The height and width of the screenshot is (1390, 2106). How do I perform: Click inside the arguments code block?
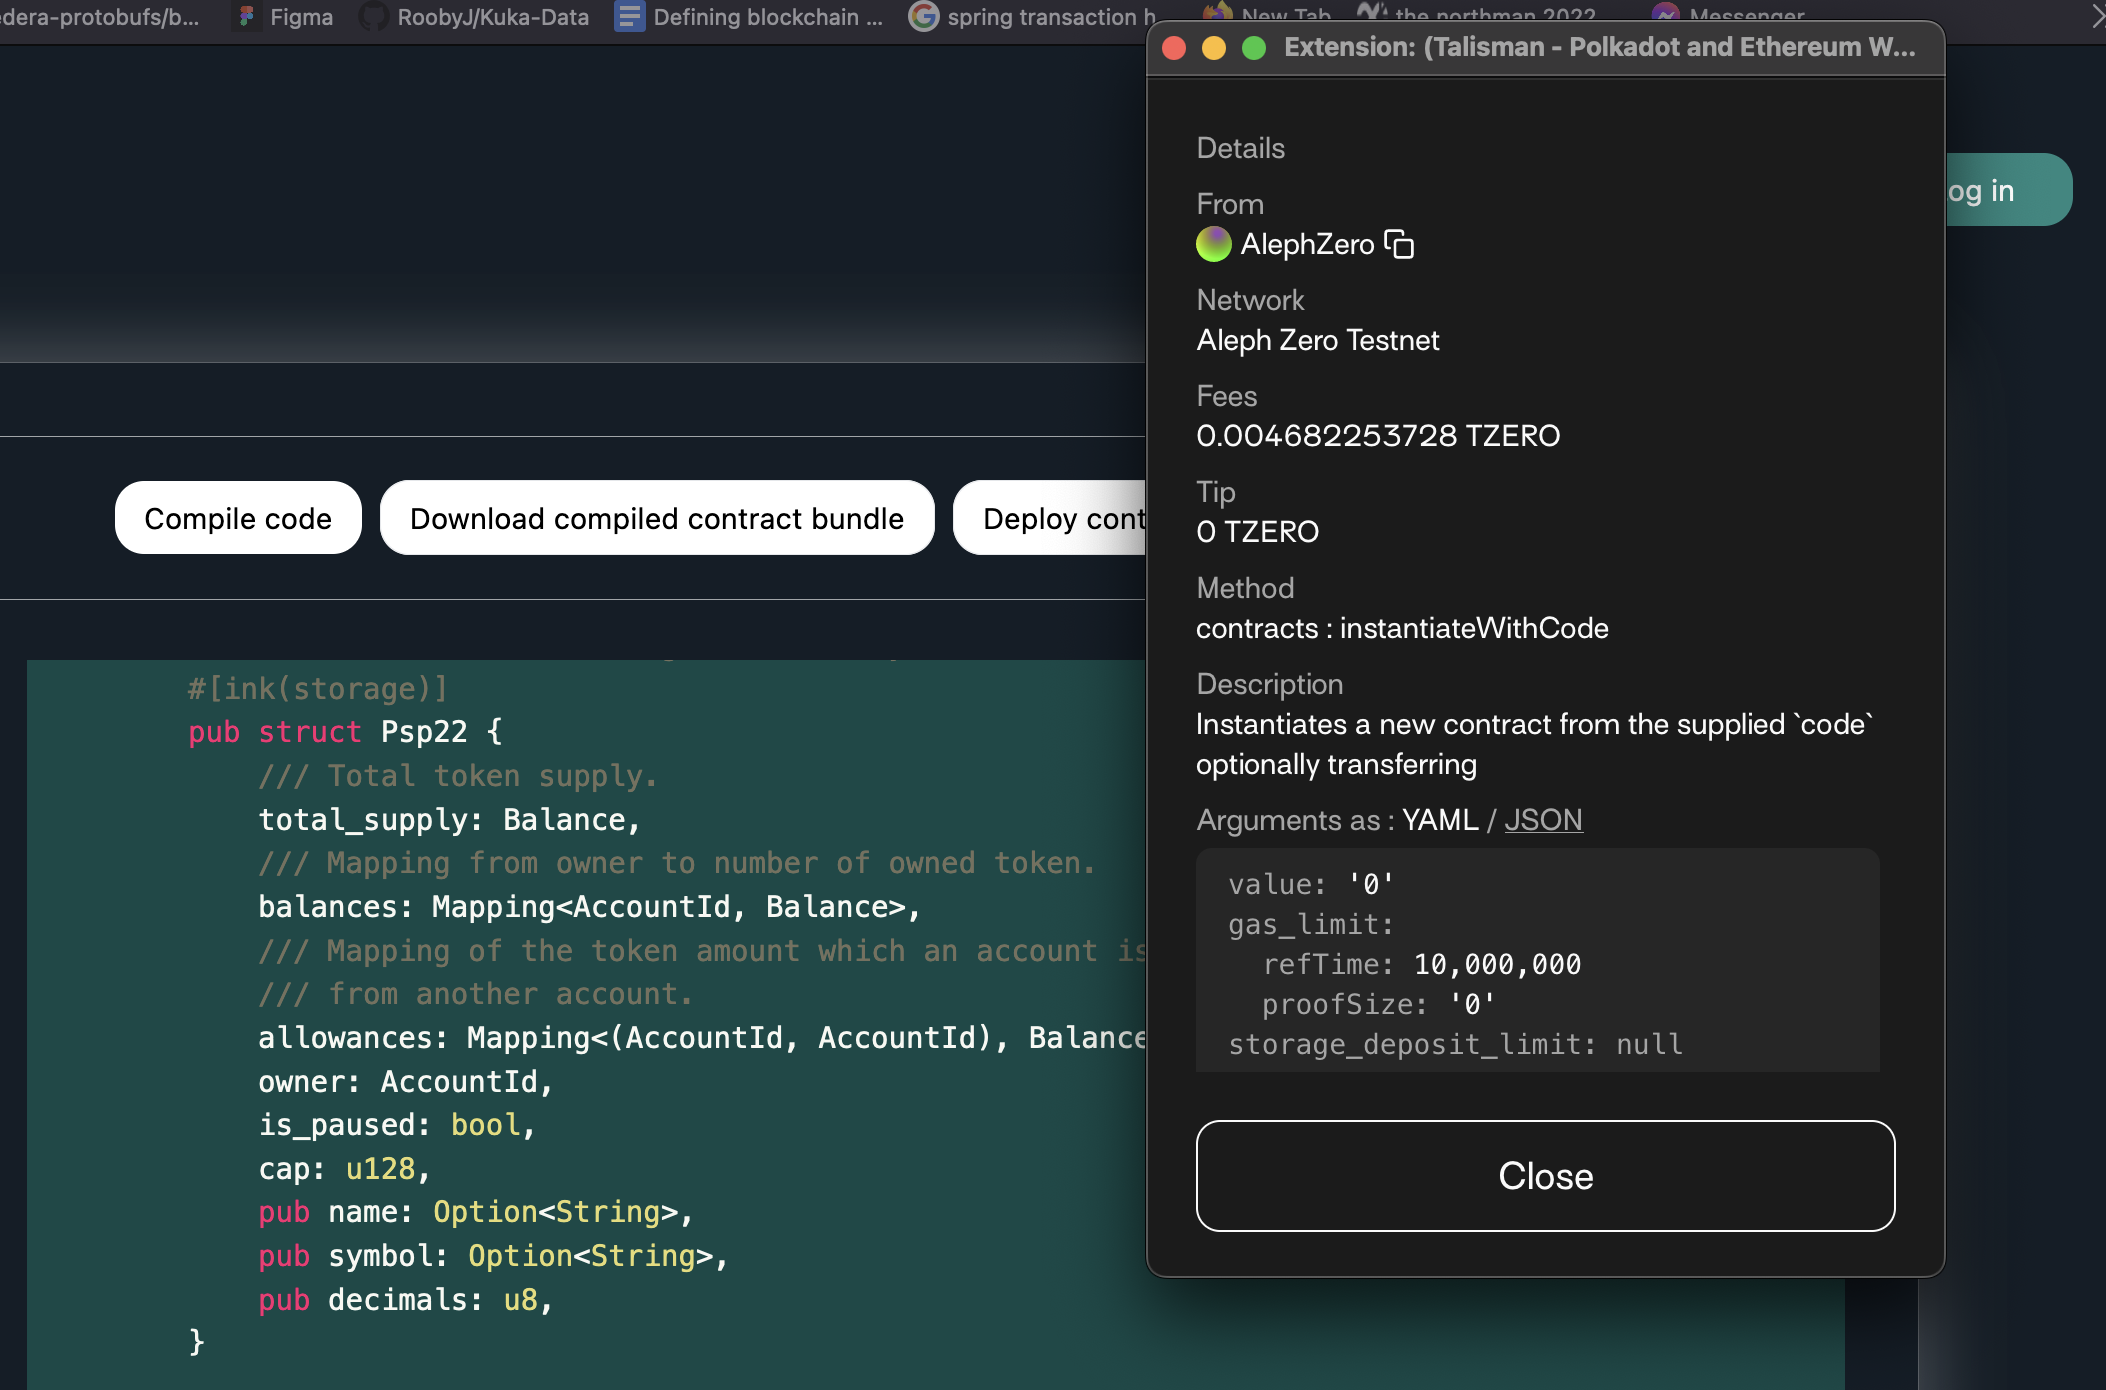1537,960
